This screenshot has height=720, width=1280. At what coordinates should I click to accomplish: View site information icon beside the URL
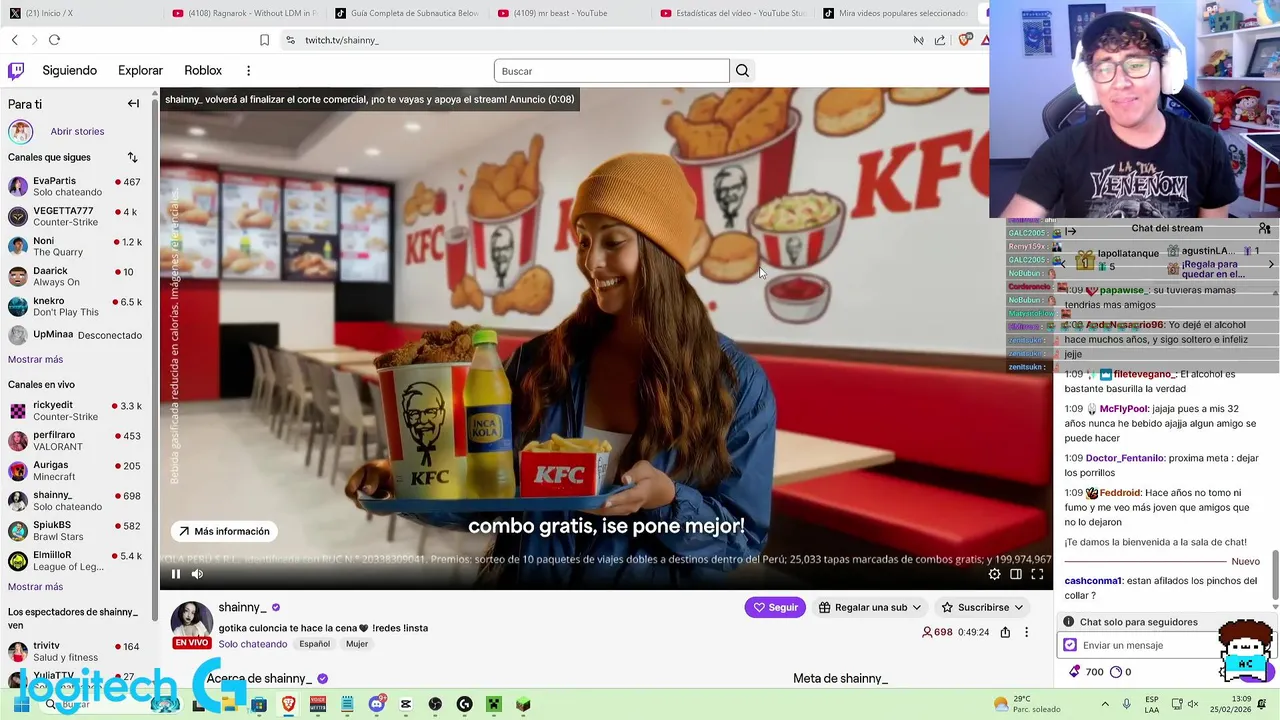[x=290, y=40]
